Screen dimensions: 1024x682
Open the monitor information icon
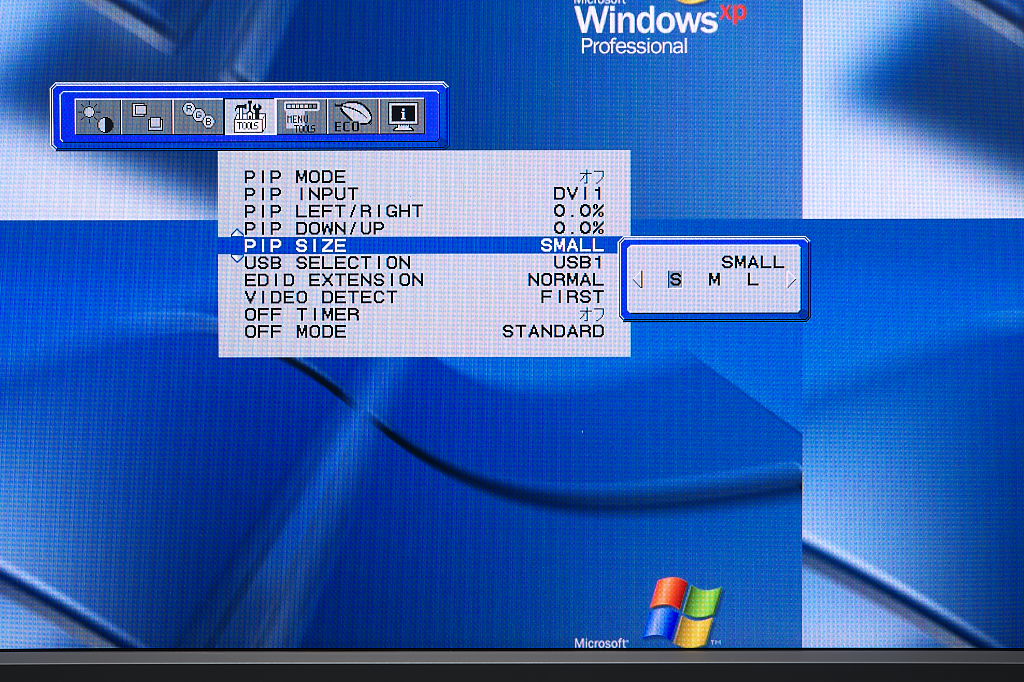[x=404, y=117]
